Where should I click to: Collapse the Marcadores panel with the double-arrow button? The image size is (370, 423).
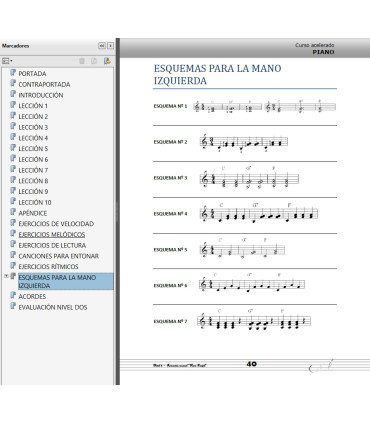point(102,46)
